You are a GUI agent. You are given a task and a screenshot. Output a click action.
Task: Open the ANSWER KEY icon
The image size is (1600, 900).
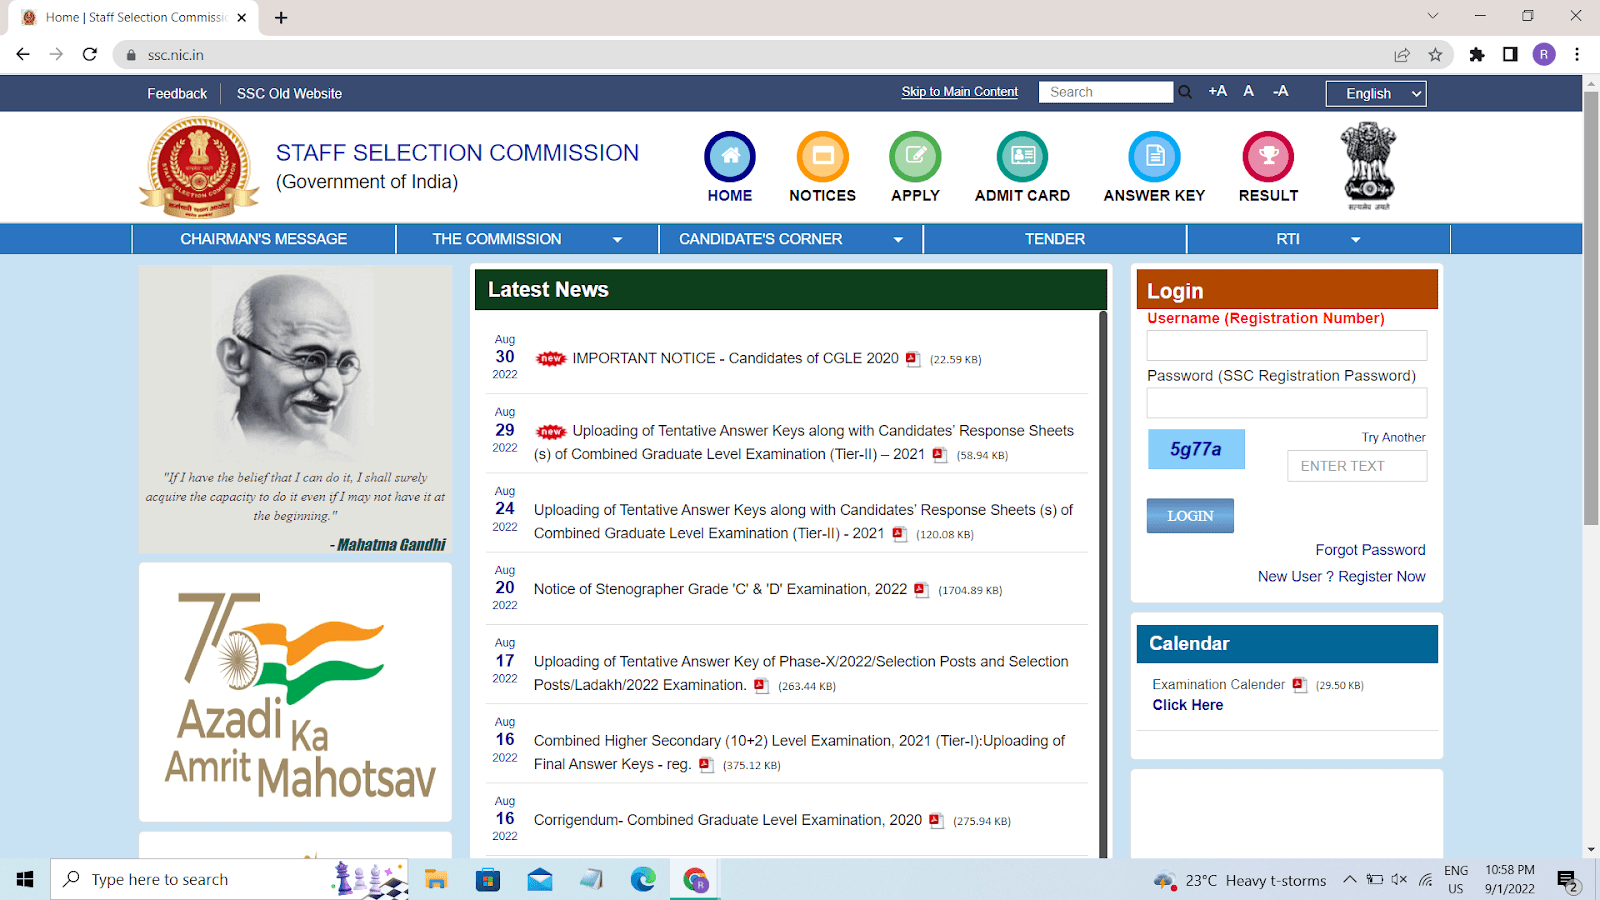point(1154,157)
